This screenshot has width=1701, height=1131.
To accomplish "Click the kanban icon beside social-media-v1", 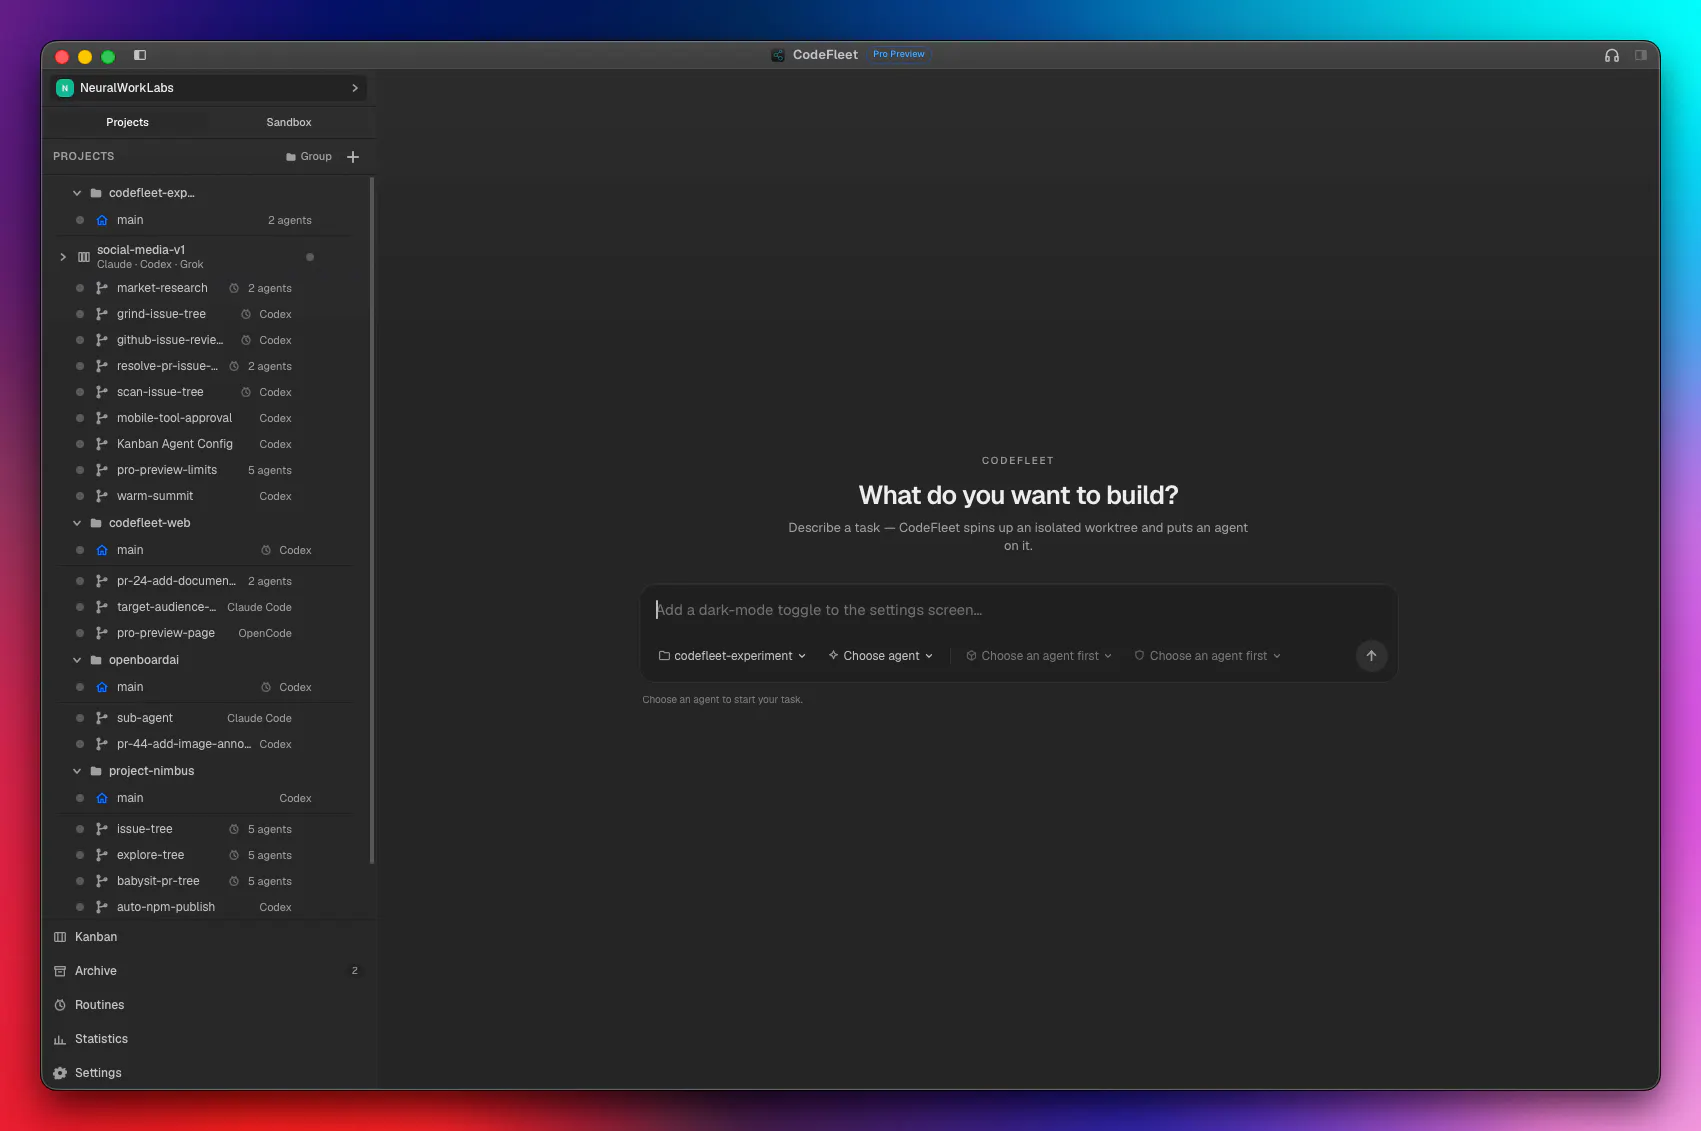I will coord(84,257).
